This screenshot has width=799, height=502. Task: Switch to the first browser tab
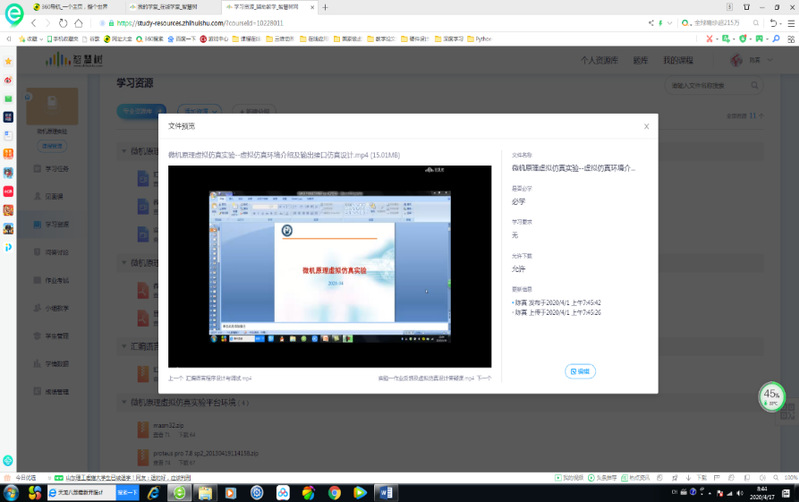click(68, 6)
